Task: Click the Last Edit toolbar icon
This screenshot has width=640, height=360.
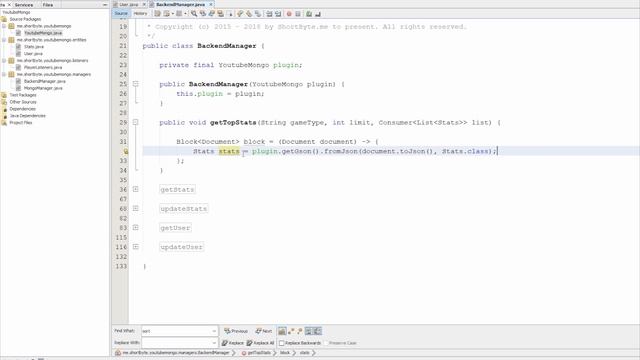Action: pyautogui.click(x=157, y=13)
